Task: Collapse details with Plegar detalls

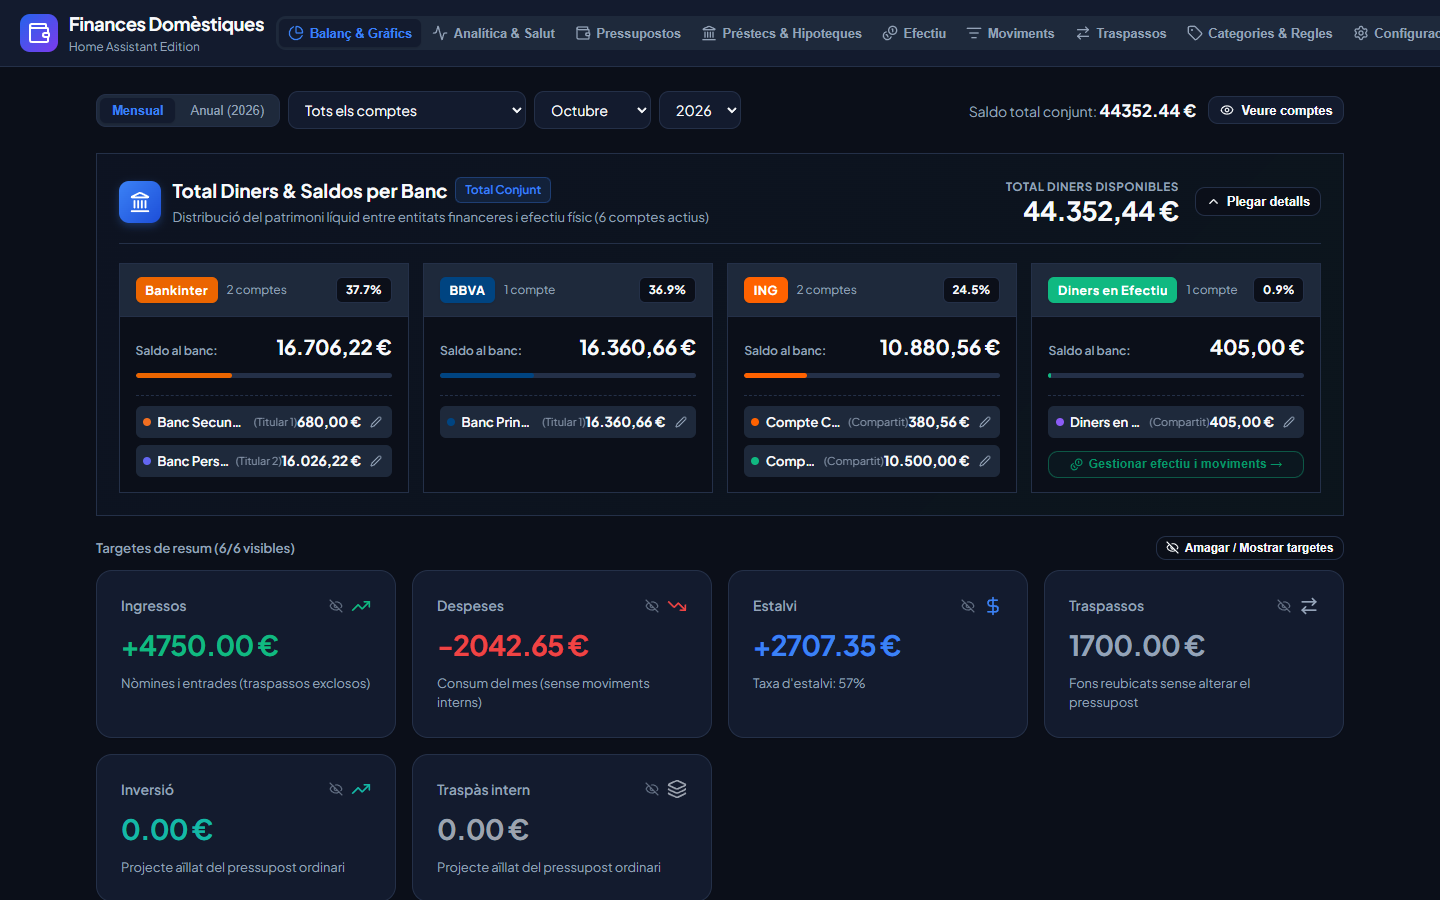Action: 1258,202
